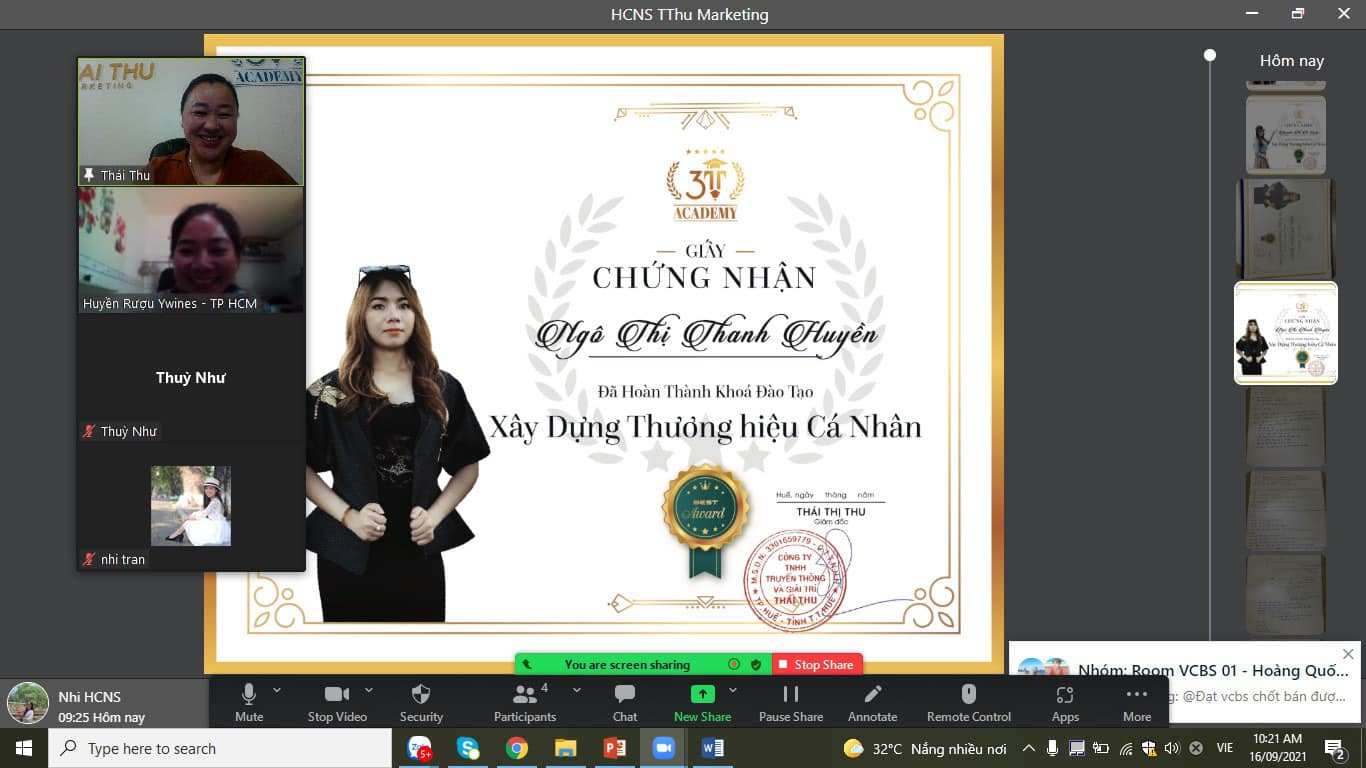Pause Share of the screen
The image size is (1366, 768).
[791, 702]
